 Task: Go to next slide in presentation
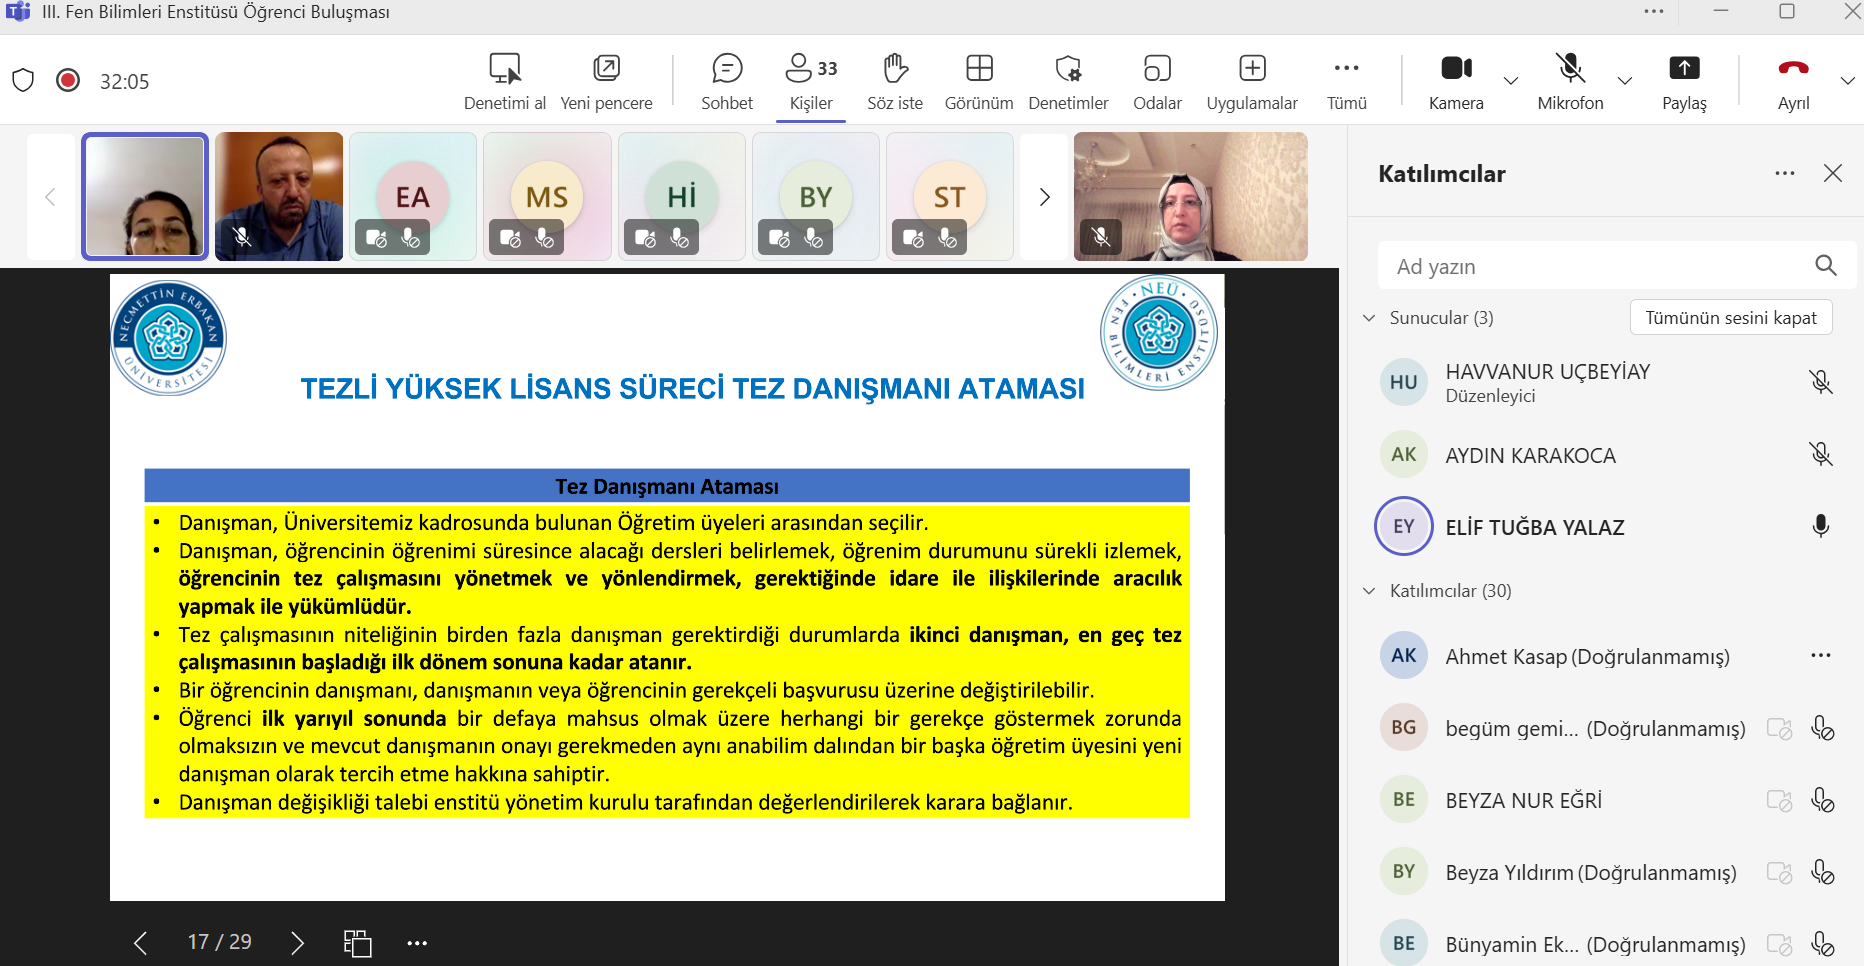(297, 943)
